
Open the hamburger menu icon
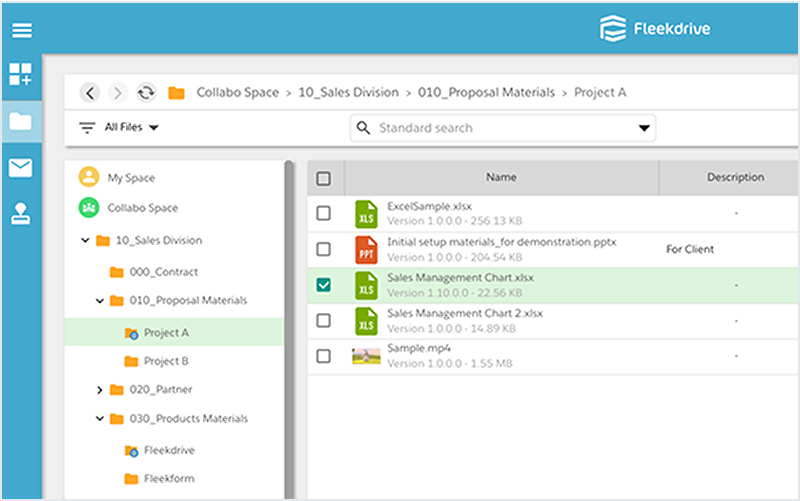tap(22, 30)
